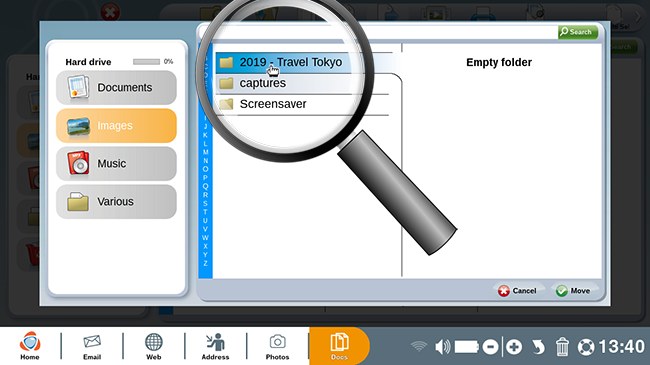Confirm with the Move button
Screen dimensions: 650x365
click(x=573, y=291)
